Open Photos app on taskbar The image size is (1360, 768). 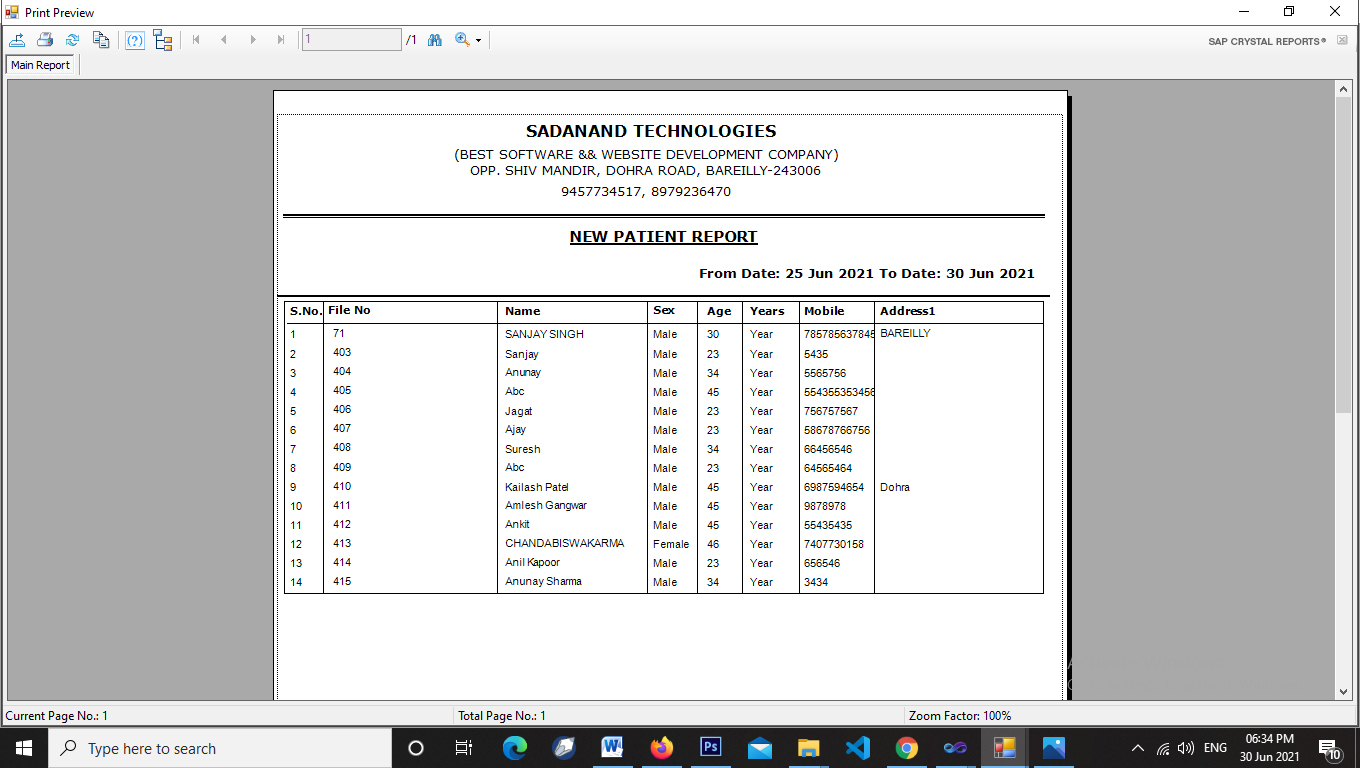coord(1053,748)
